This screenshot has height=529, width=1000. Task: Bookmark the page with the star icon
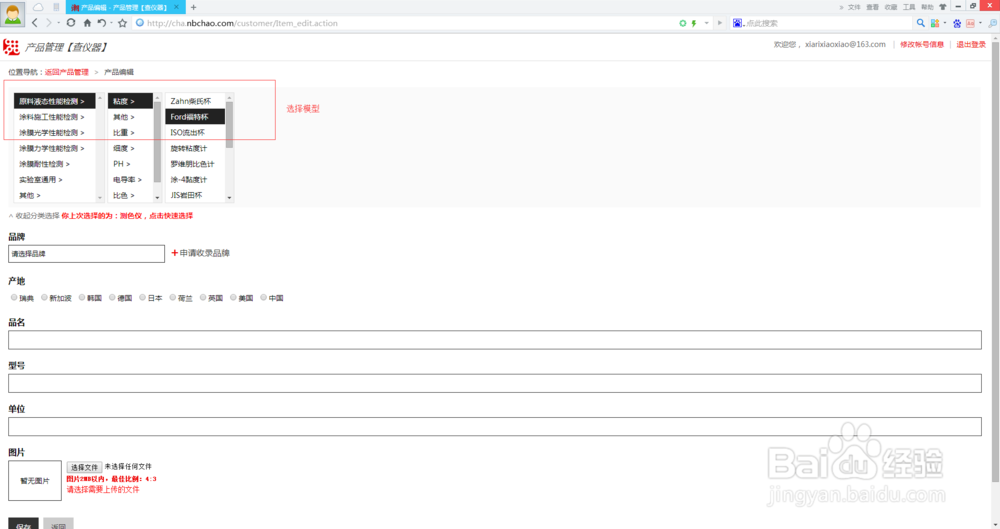pos(122,23)
